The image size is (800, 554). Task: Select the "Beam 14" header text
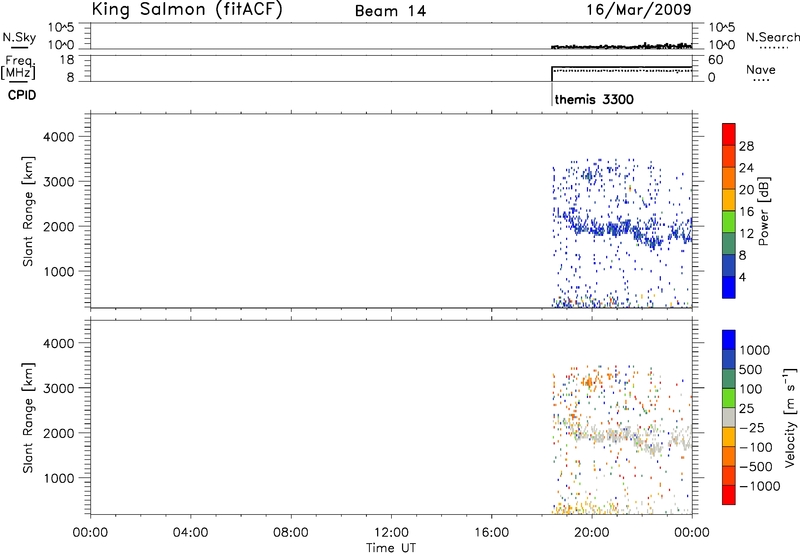tap(390, 11)
